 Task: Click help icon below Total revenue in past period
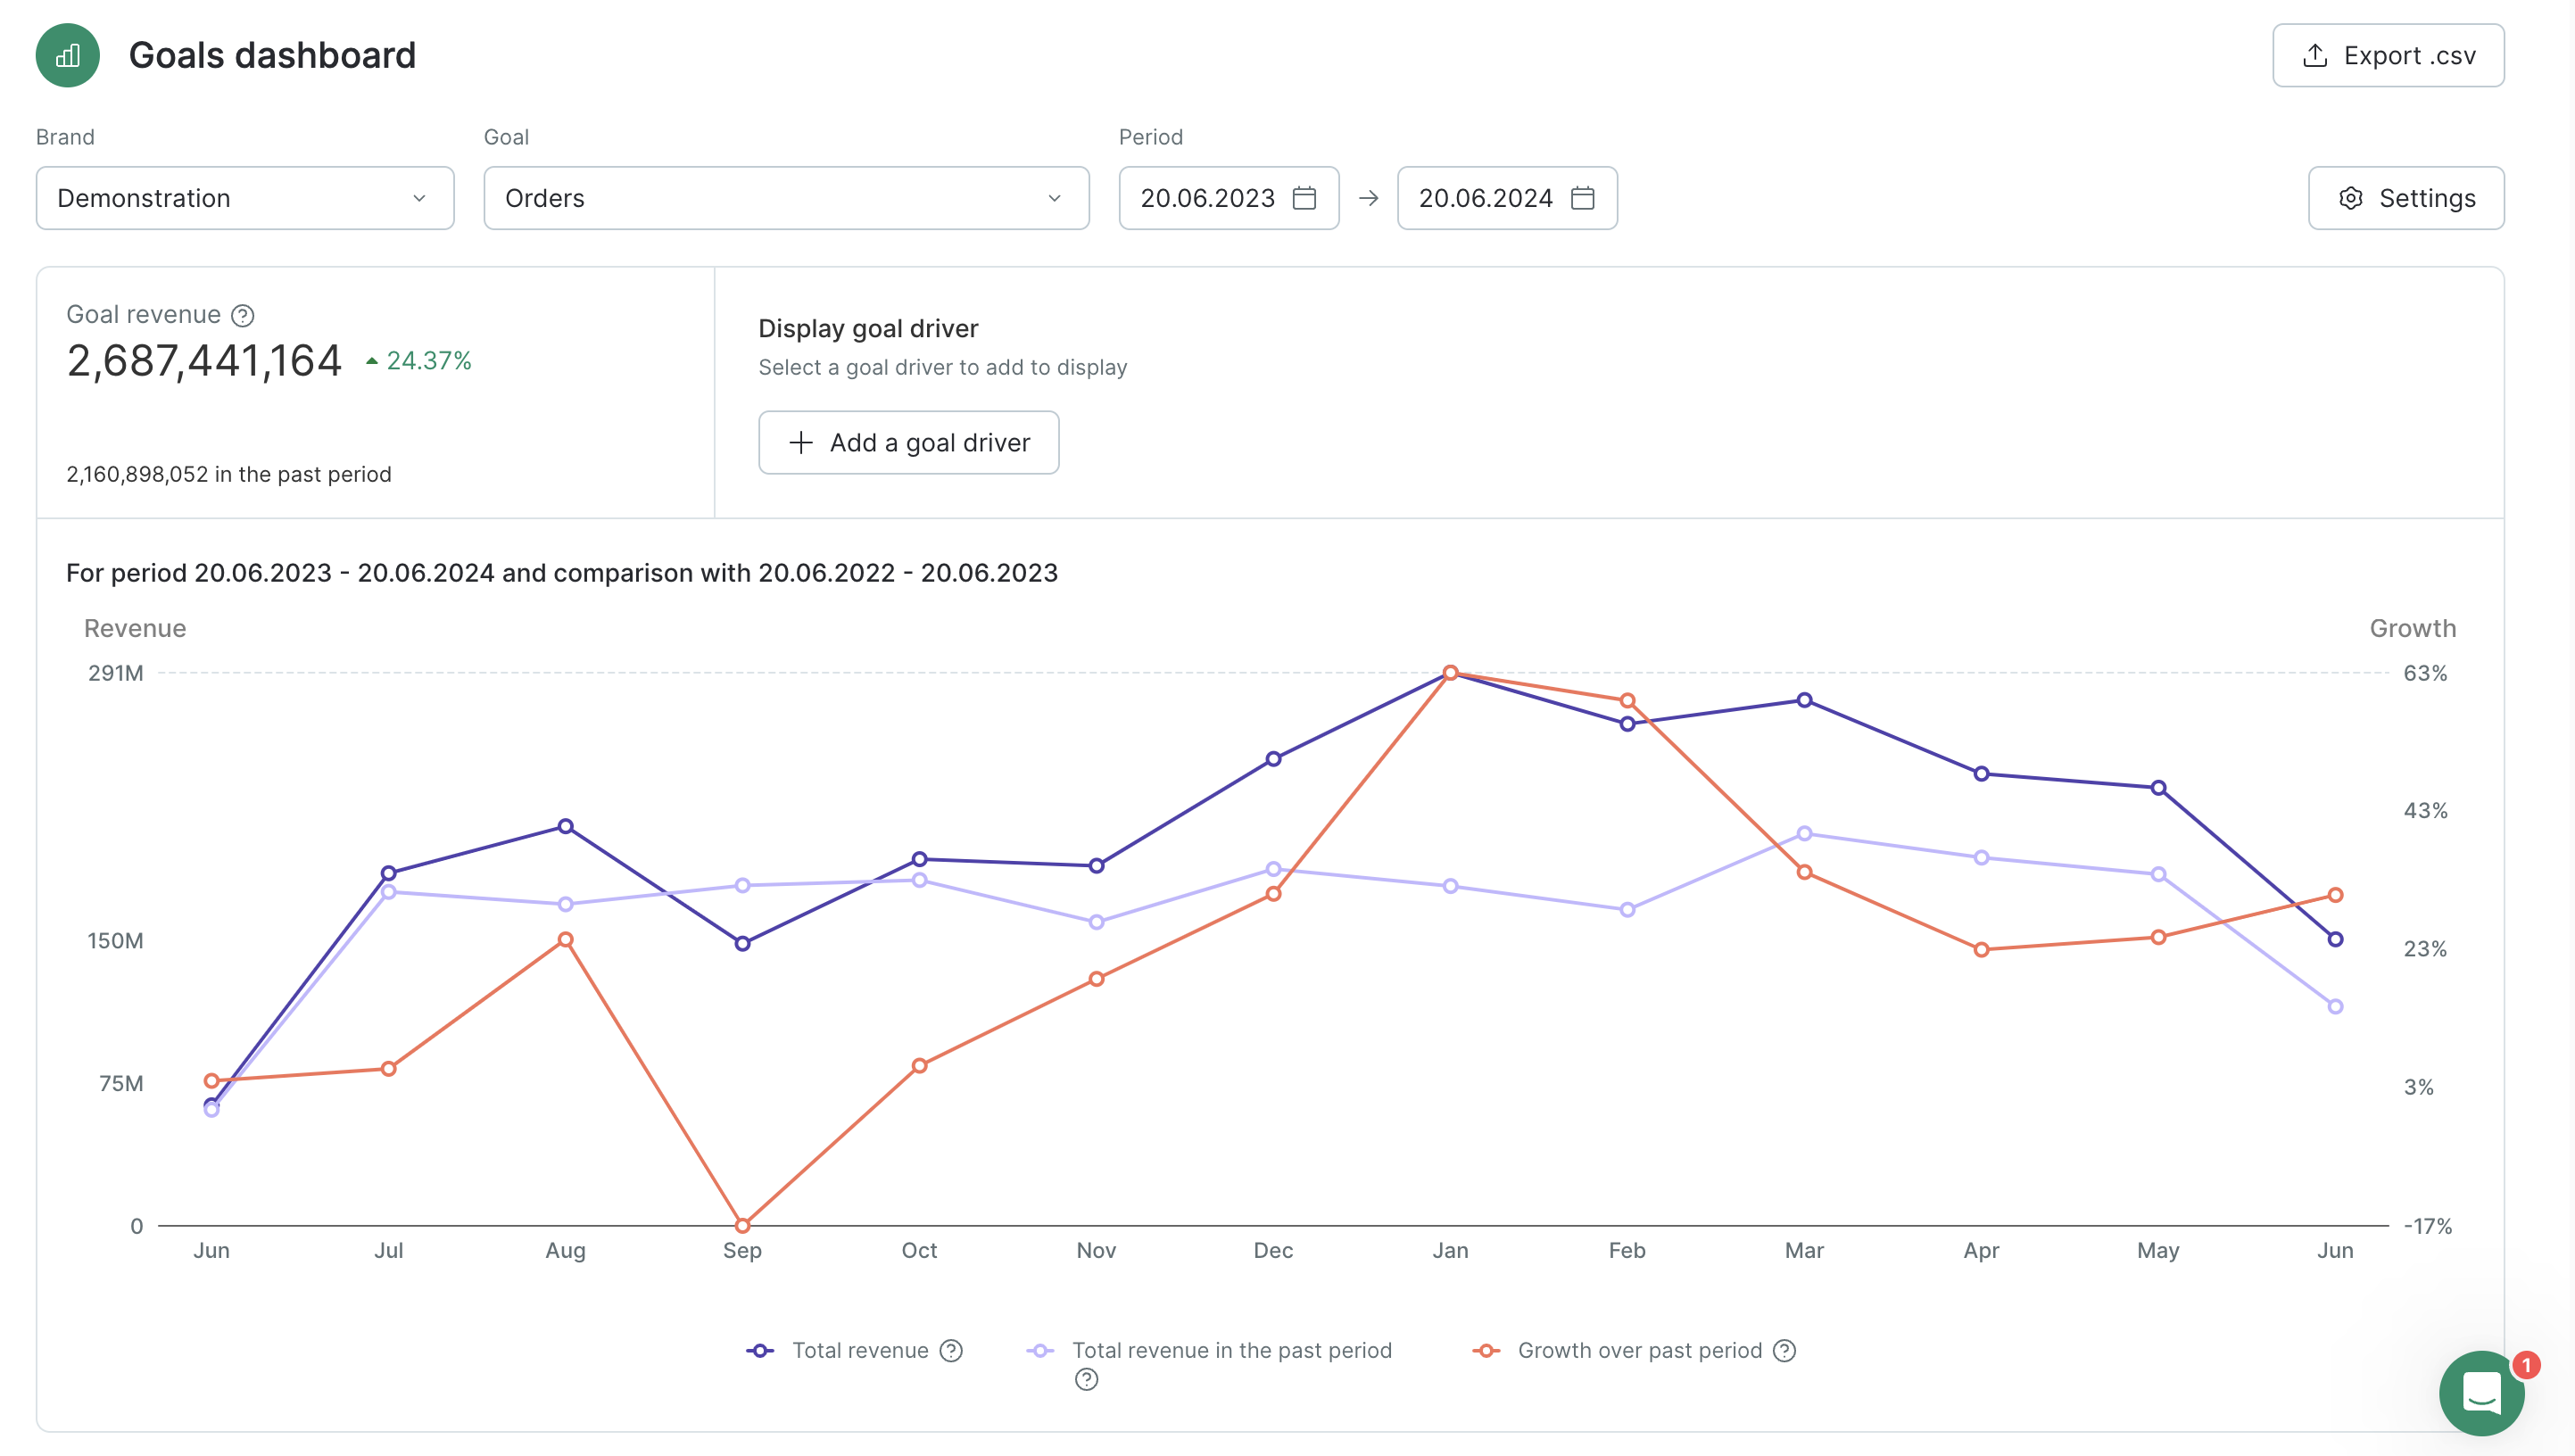[1087, 1380]
